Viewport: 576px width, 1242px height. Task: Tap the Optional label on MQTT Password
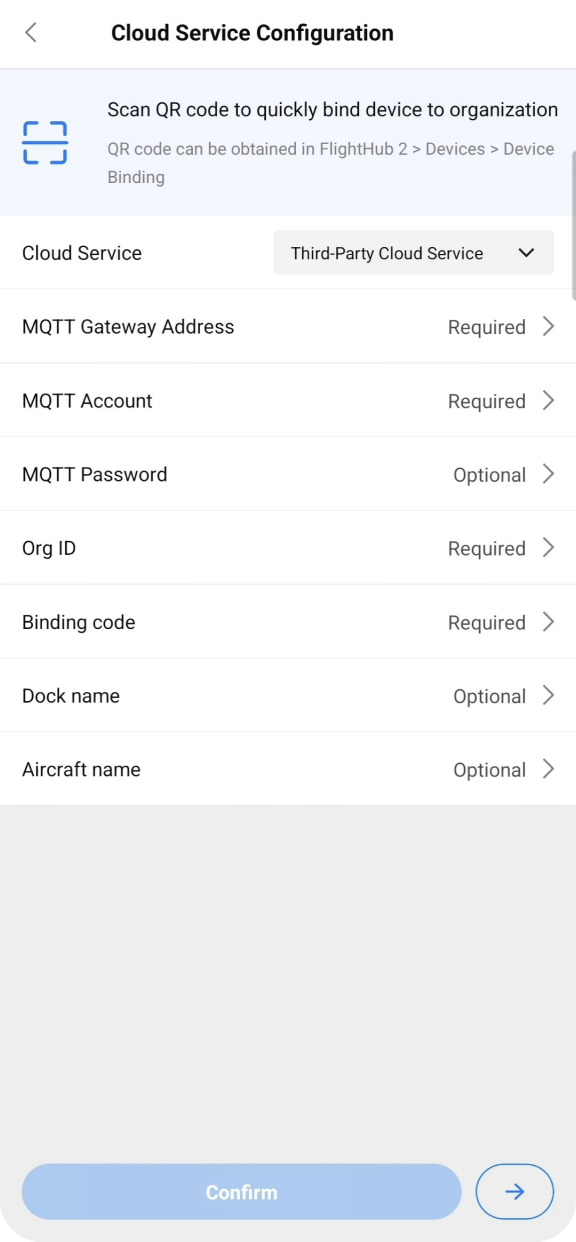[490, 474]
